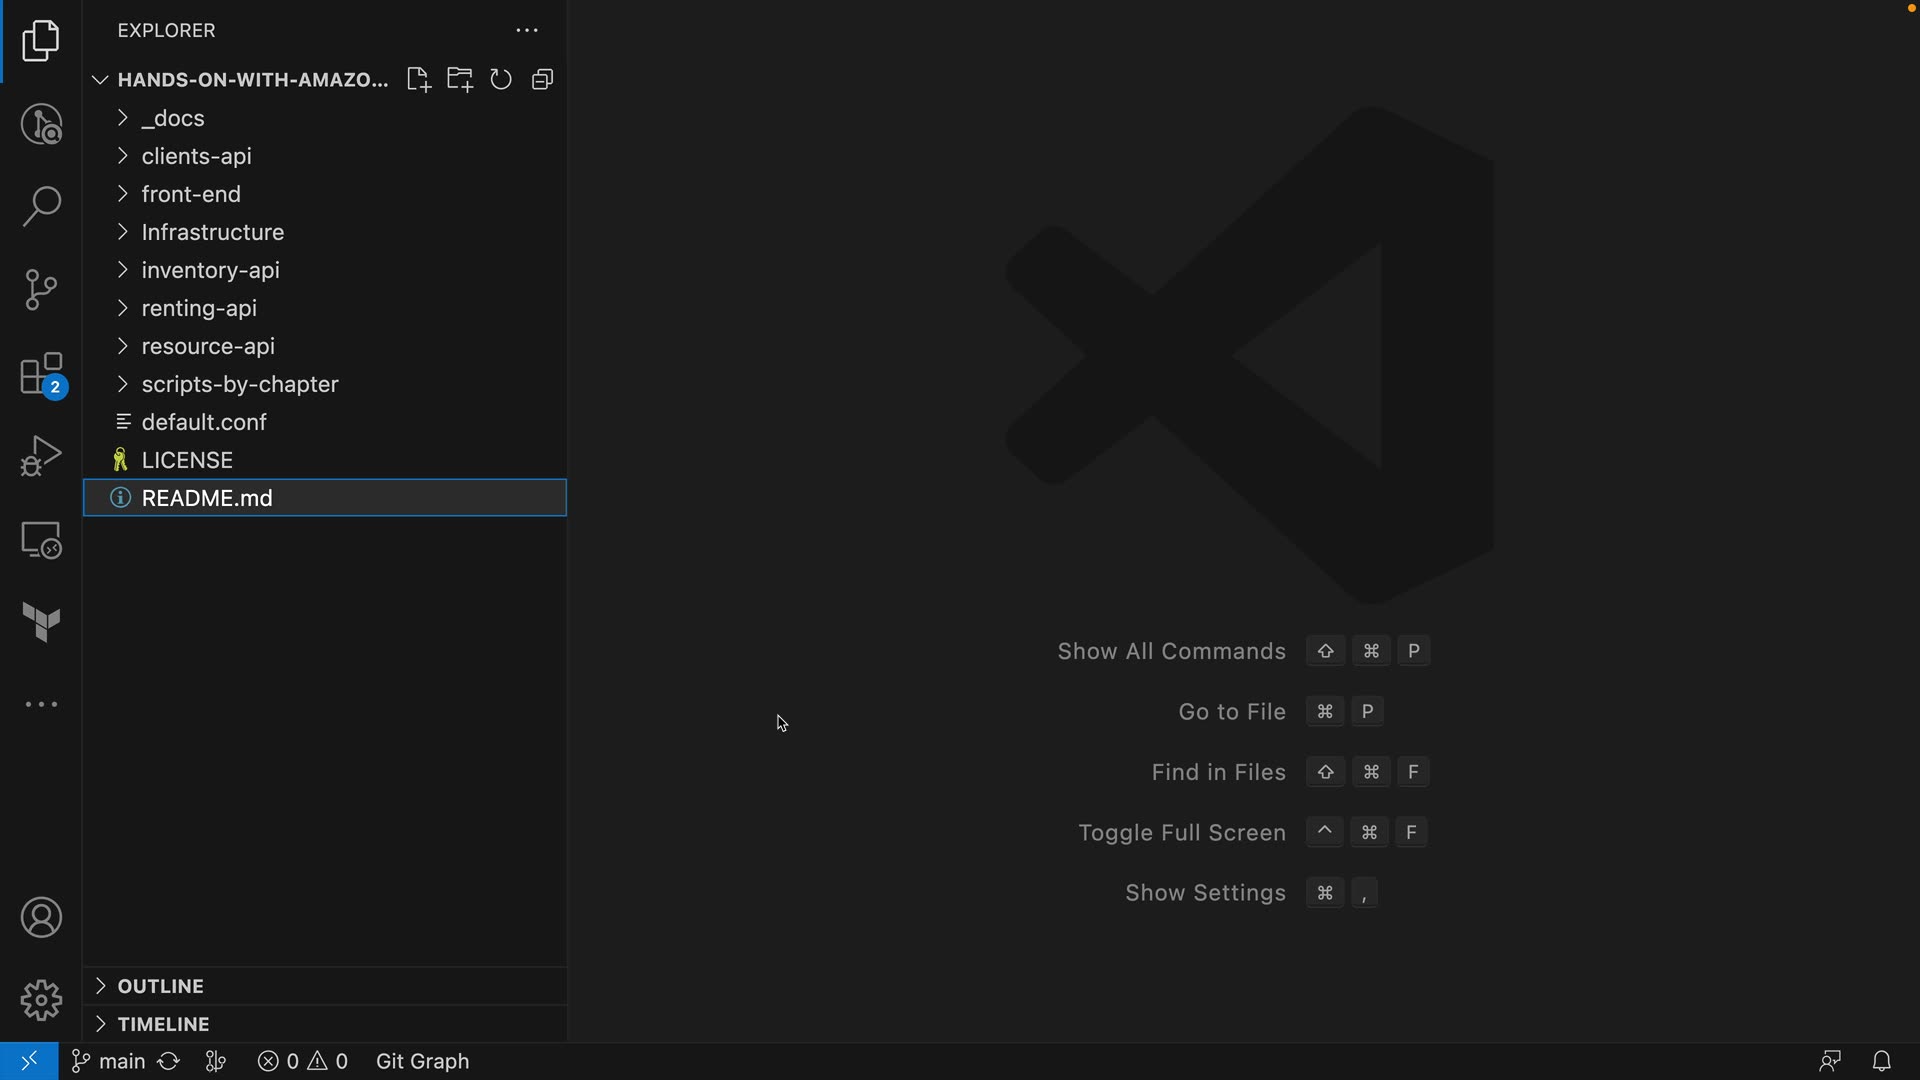The width and height of the screenshot is (1920, 1080).
Task: Open notifications bell in status bar
Action: pyautogui.click(x=1881, y=1061)
